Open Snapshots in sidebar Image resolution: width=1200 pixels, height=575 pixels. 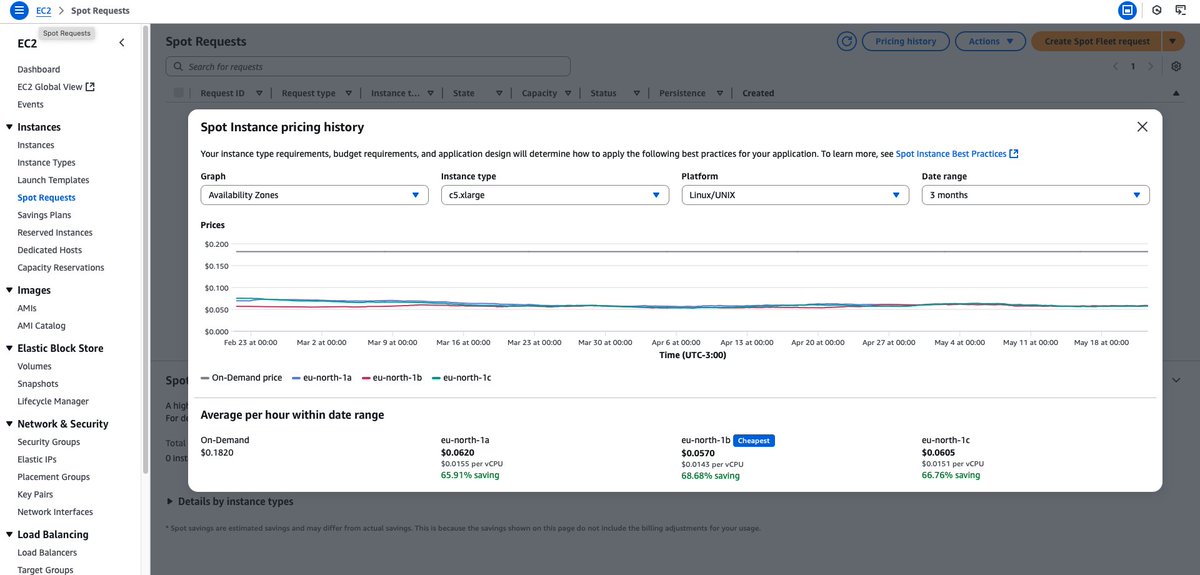(38, 384)
